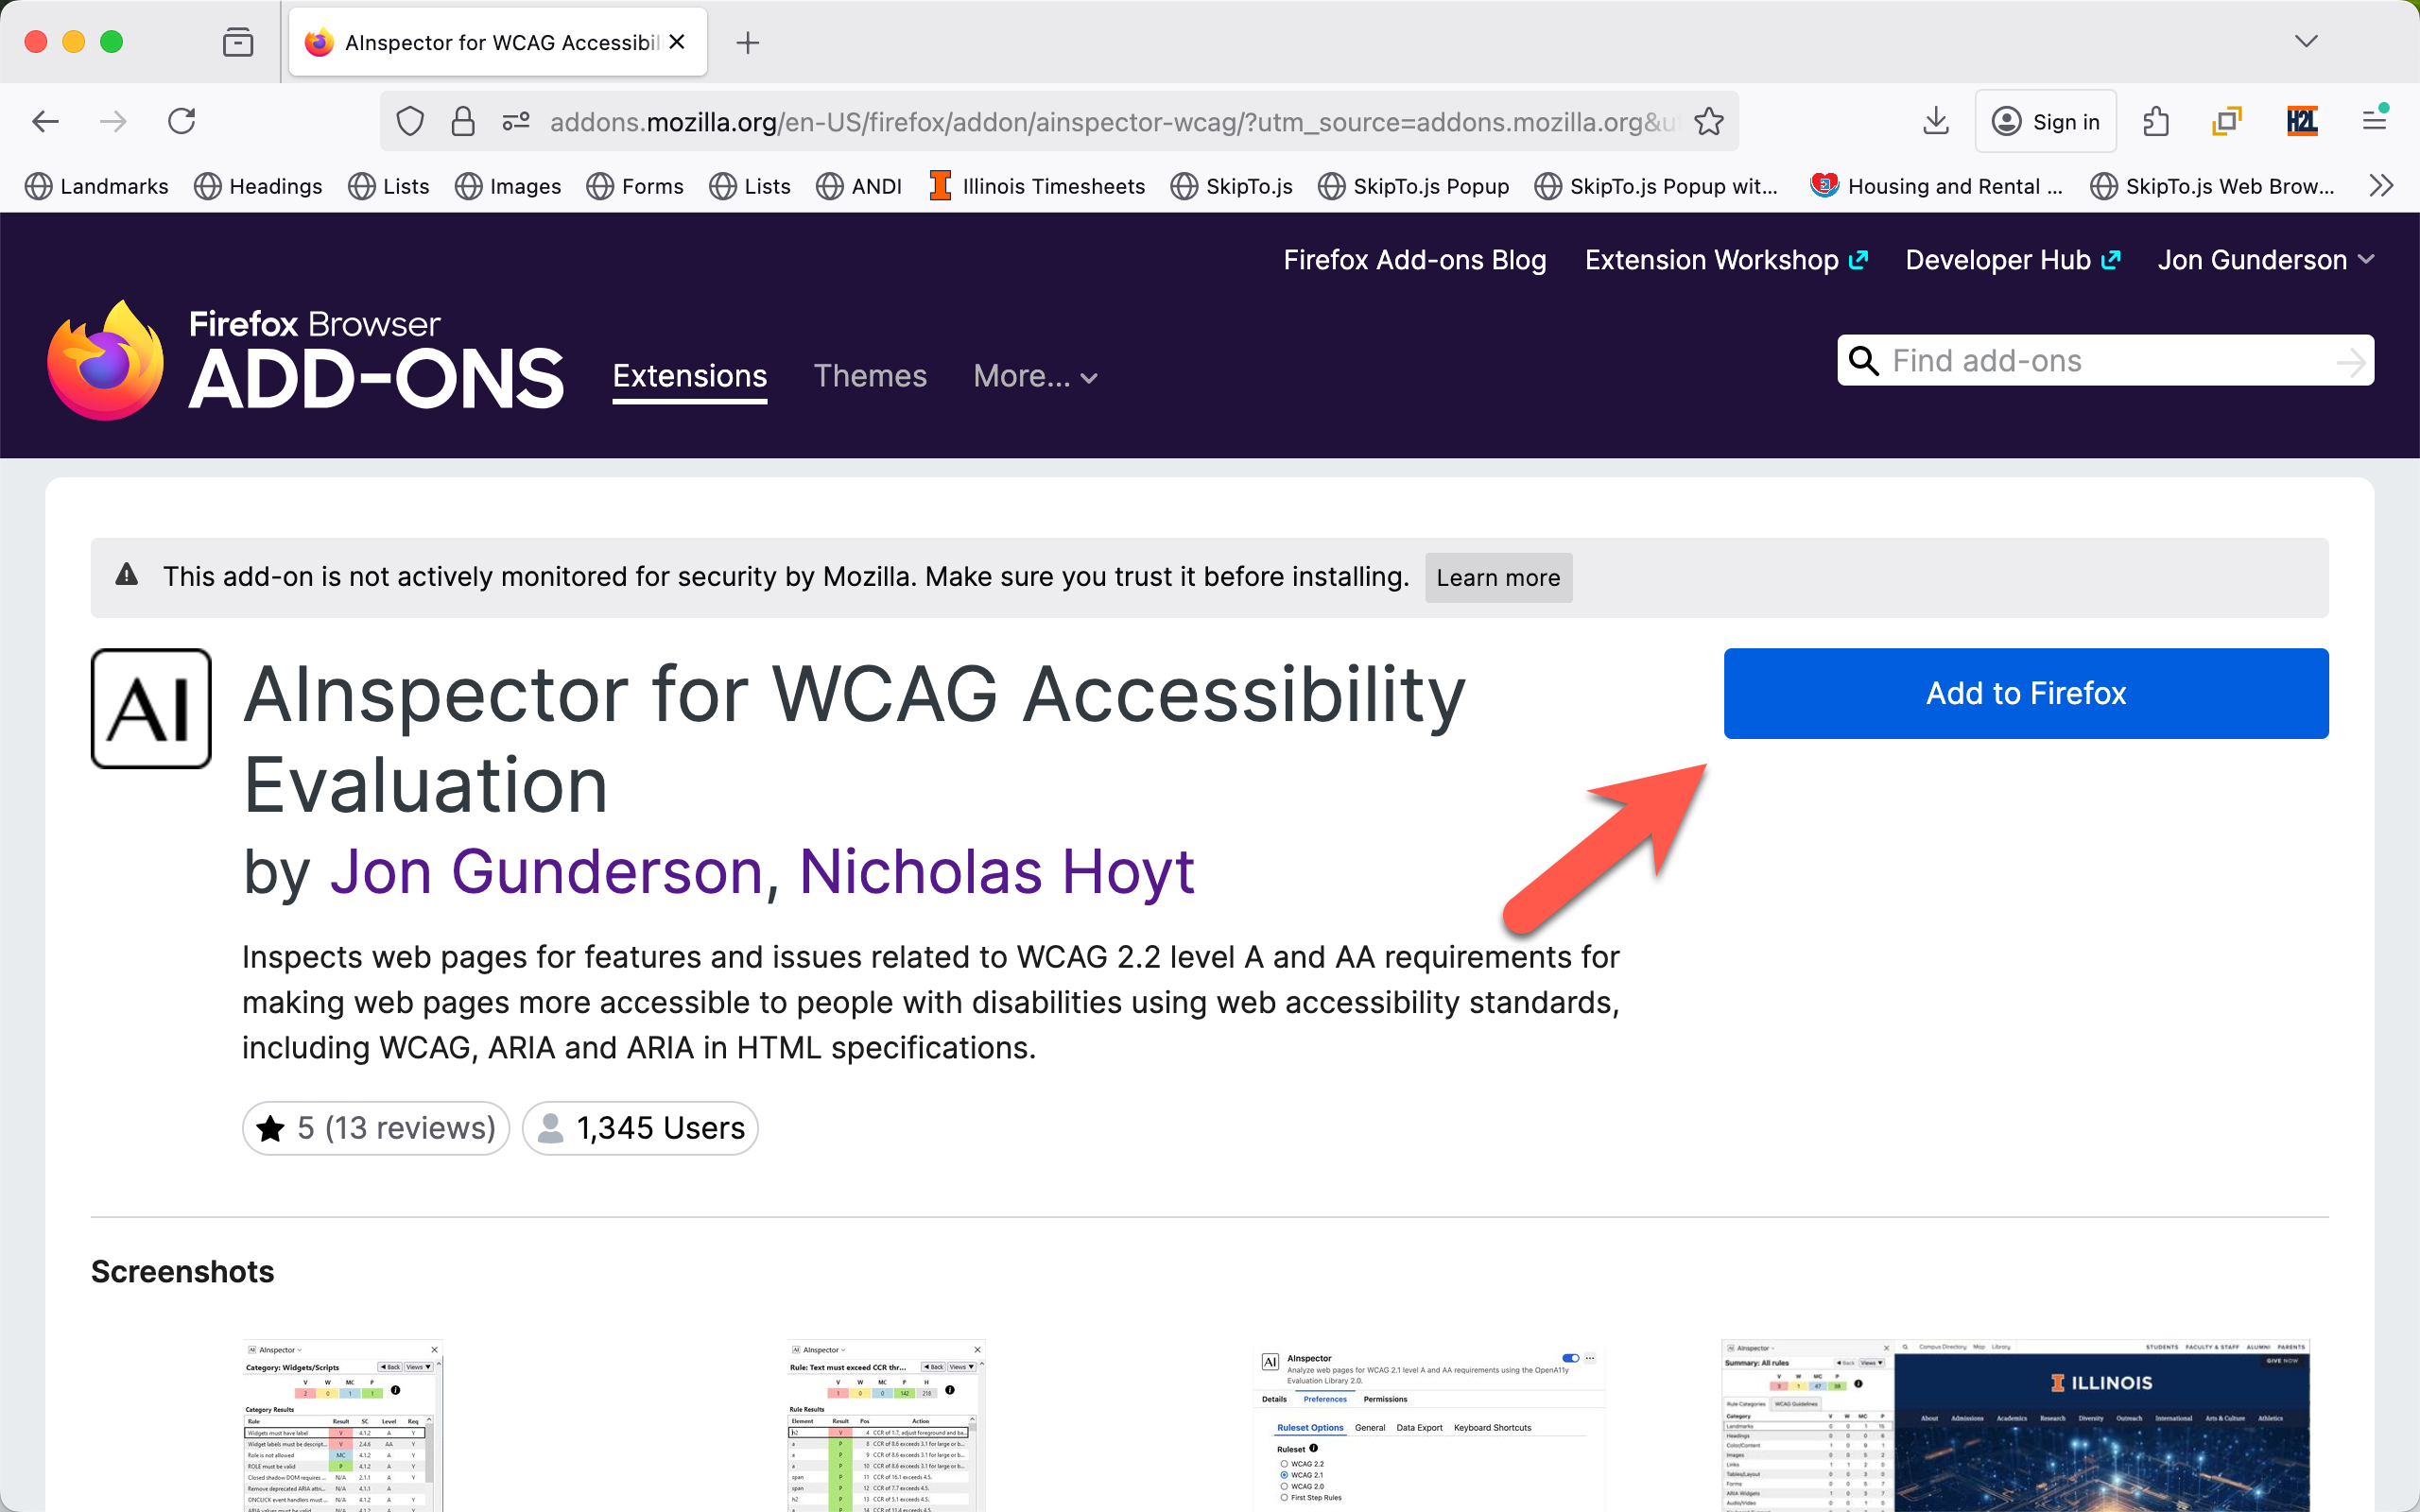
Task: Open the Firefox hamburger application menu
Action: coord(2375,122)
